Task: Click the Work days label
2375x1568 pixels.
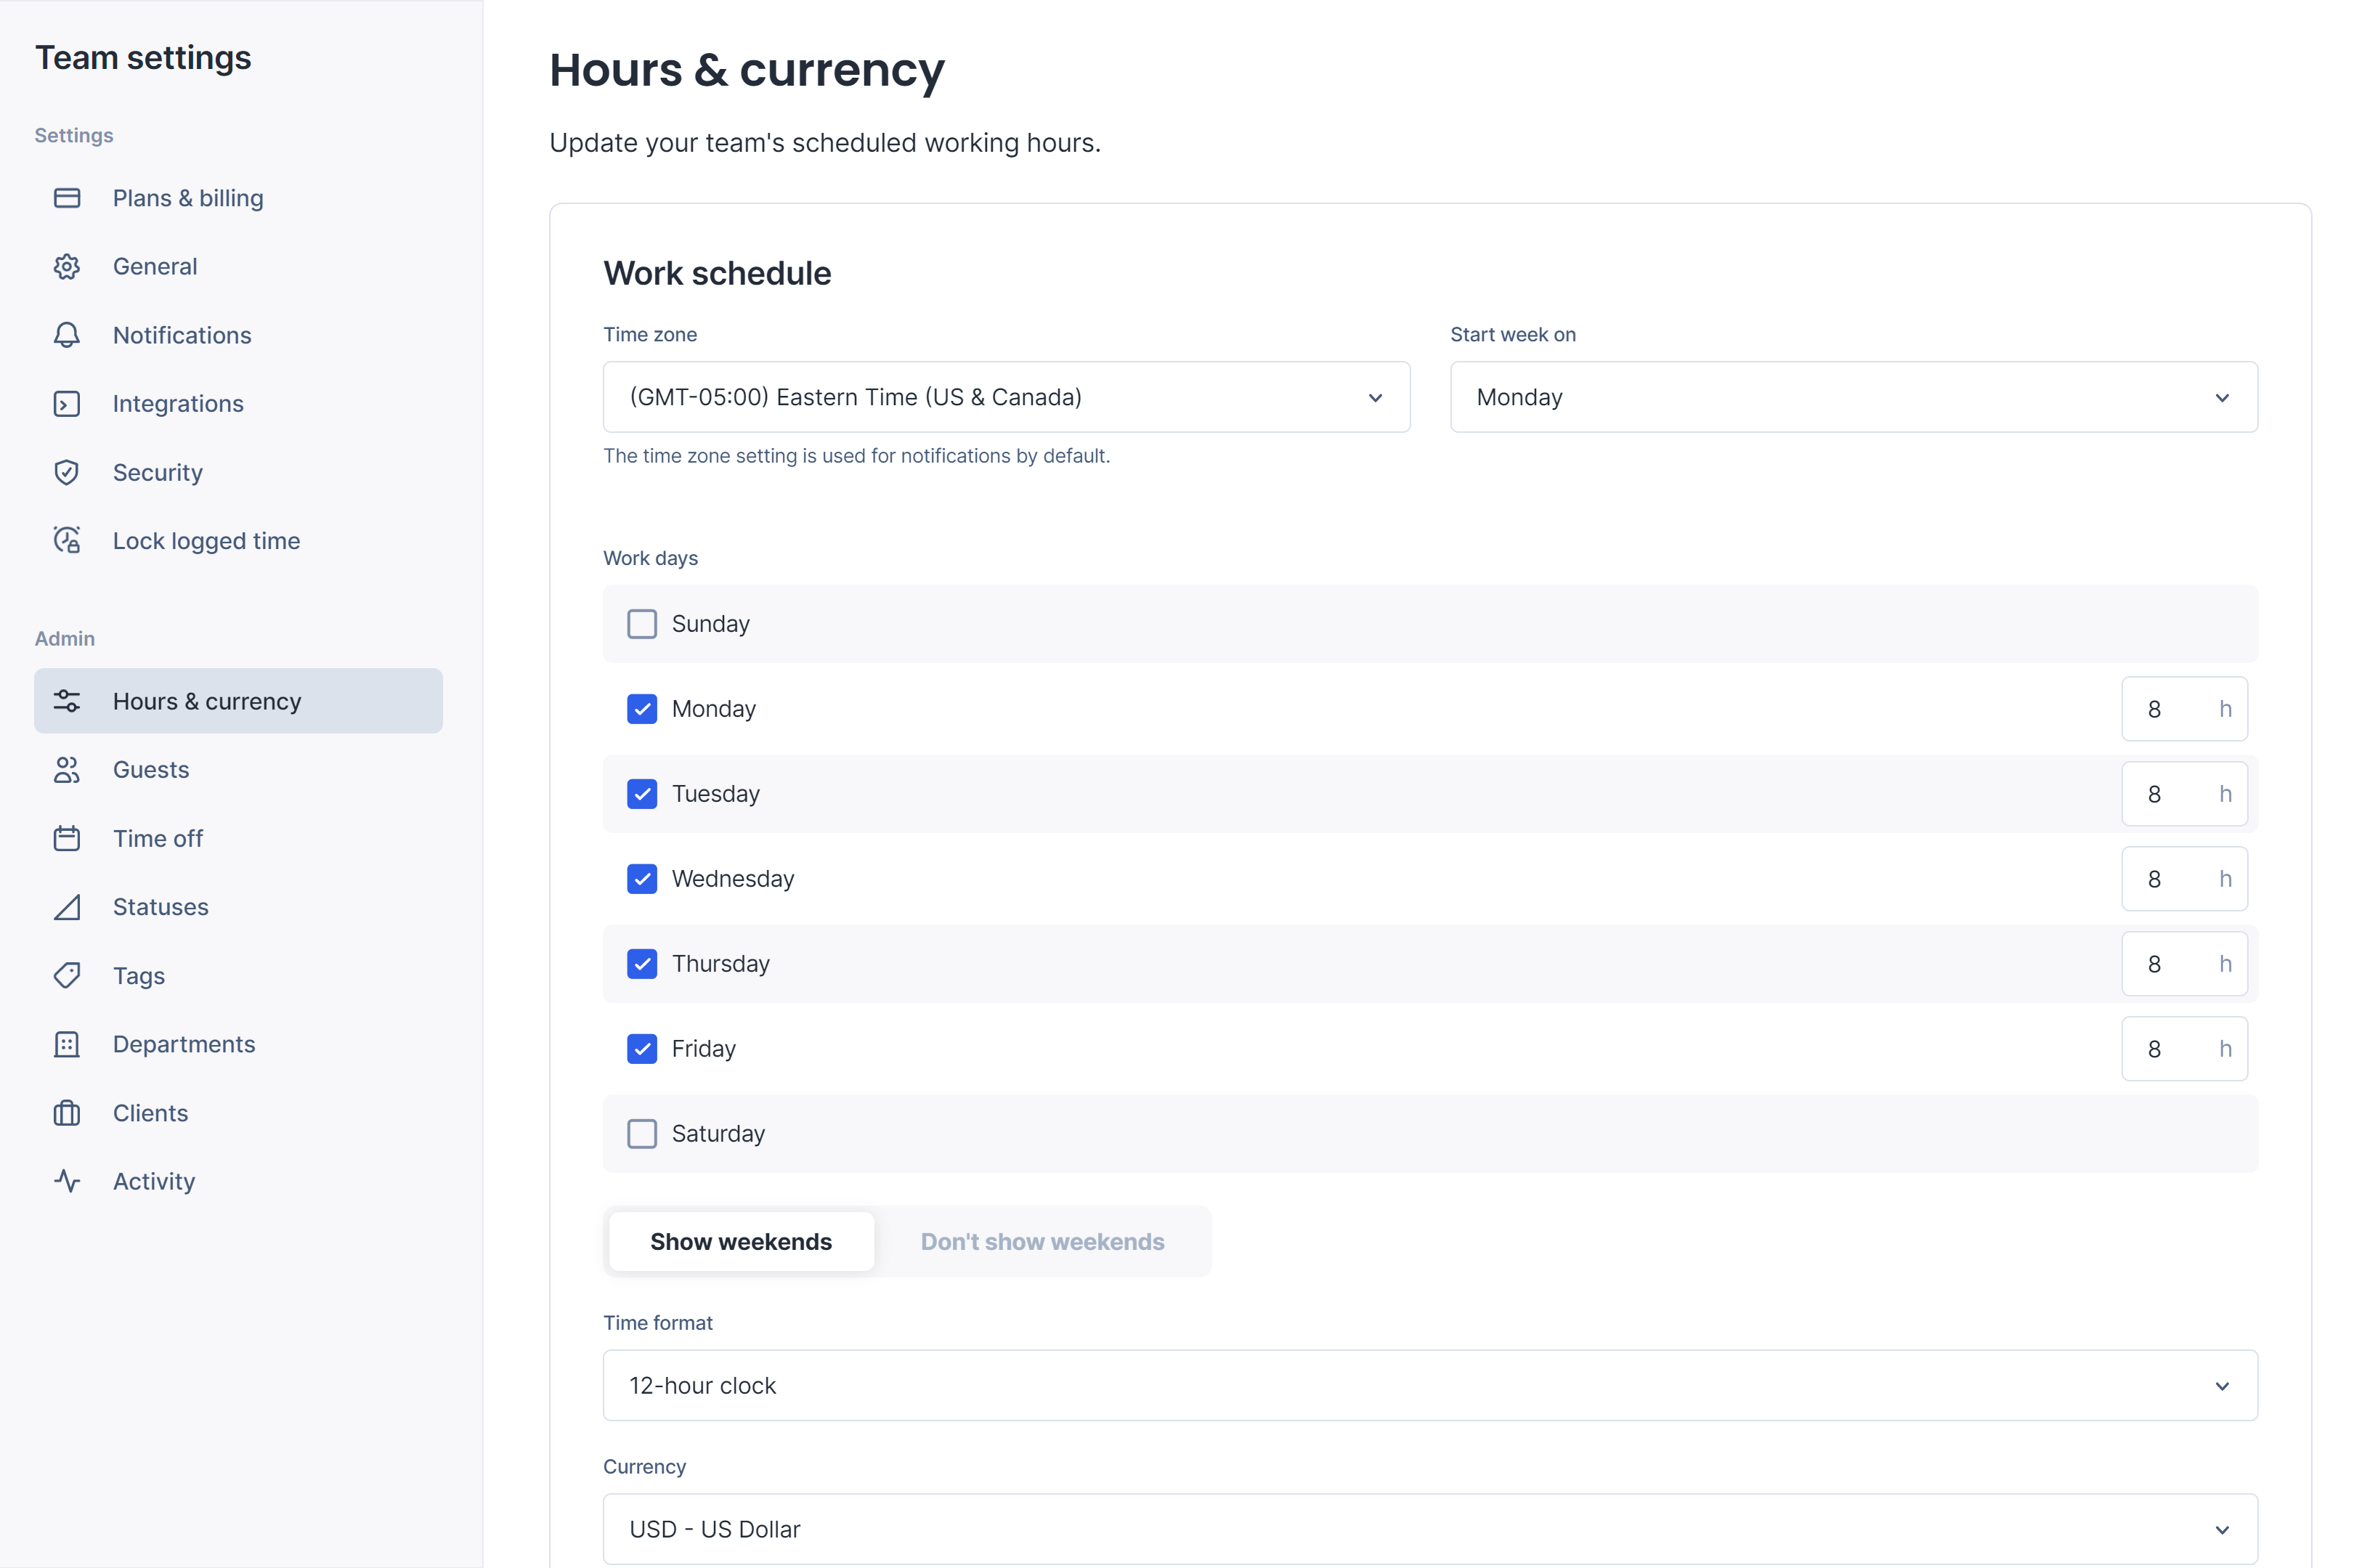Action: click(650, 558)
